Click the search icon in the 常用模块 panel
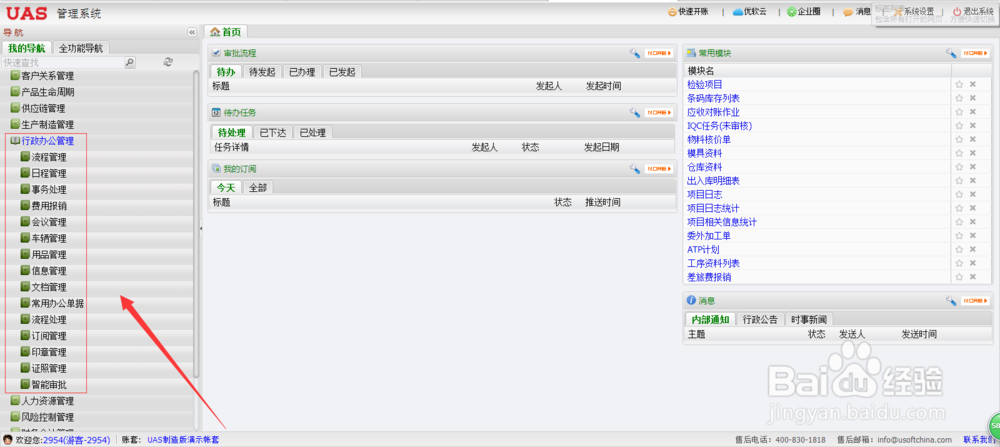Screen dimensions: 1000x447 [x=951, y=53]
